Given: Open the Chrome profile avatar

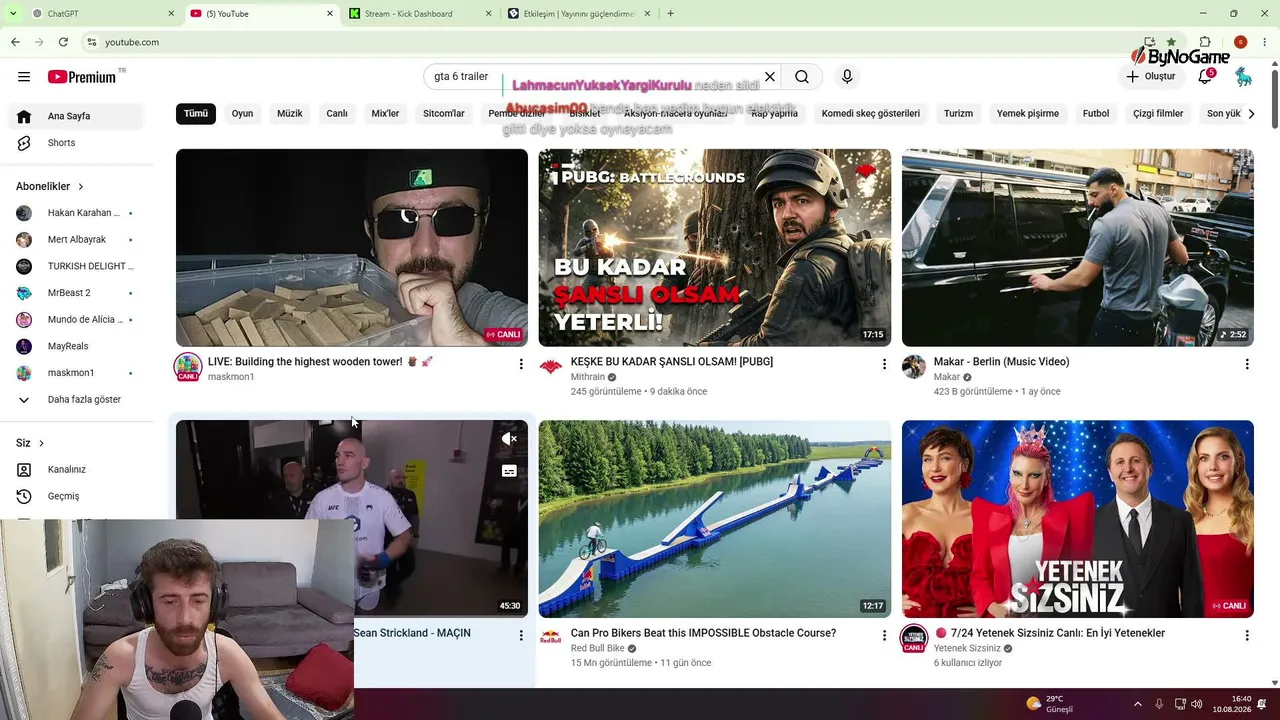Looking at the screenshot, I should pos(1240,42).
